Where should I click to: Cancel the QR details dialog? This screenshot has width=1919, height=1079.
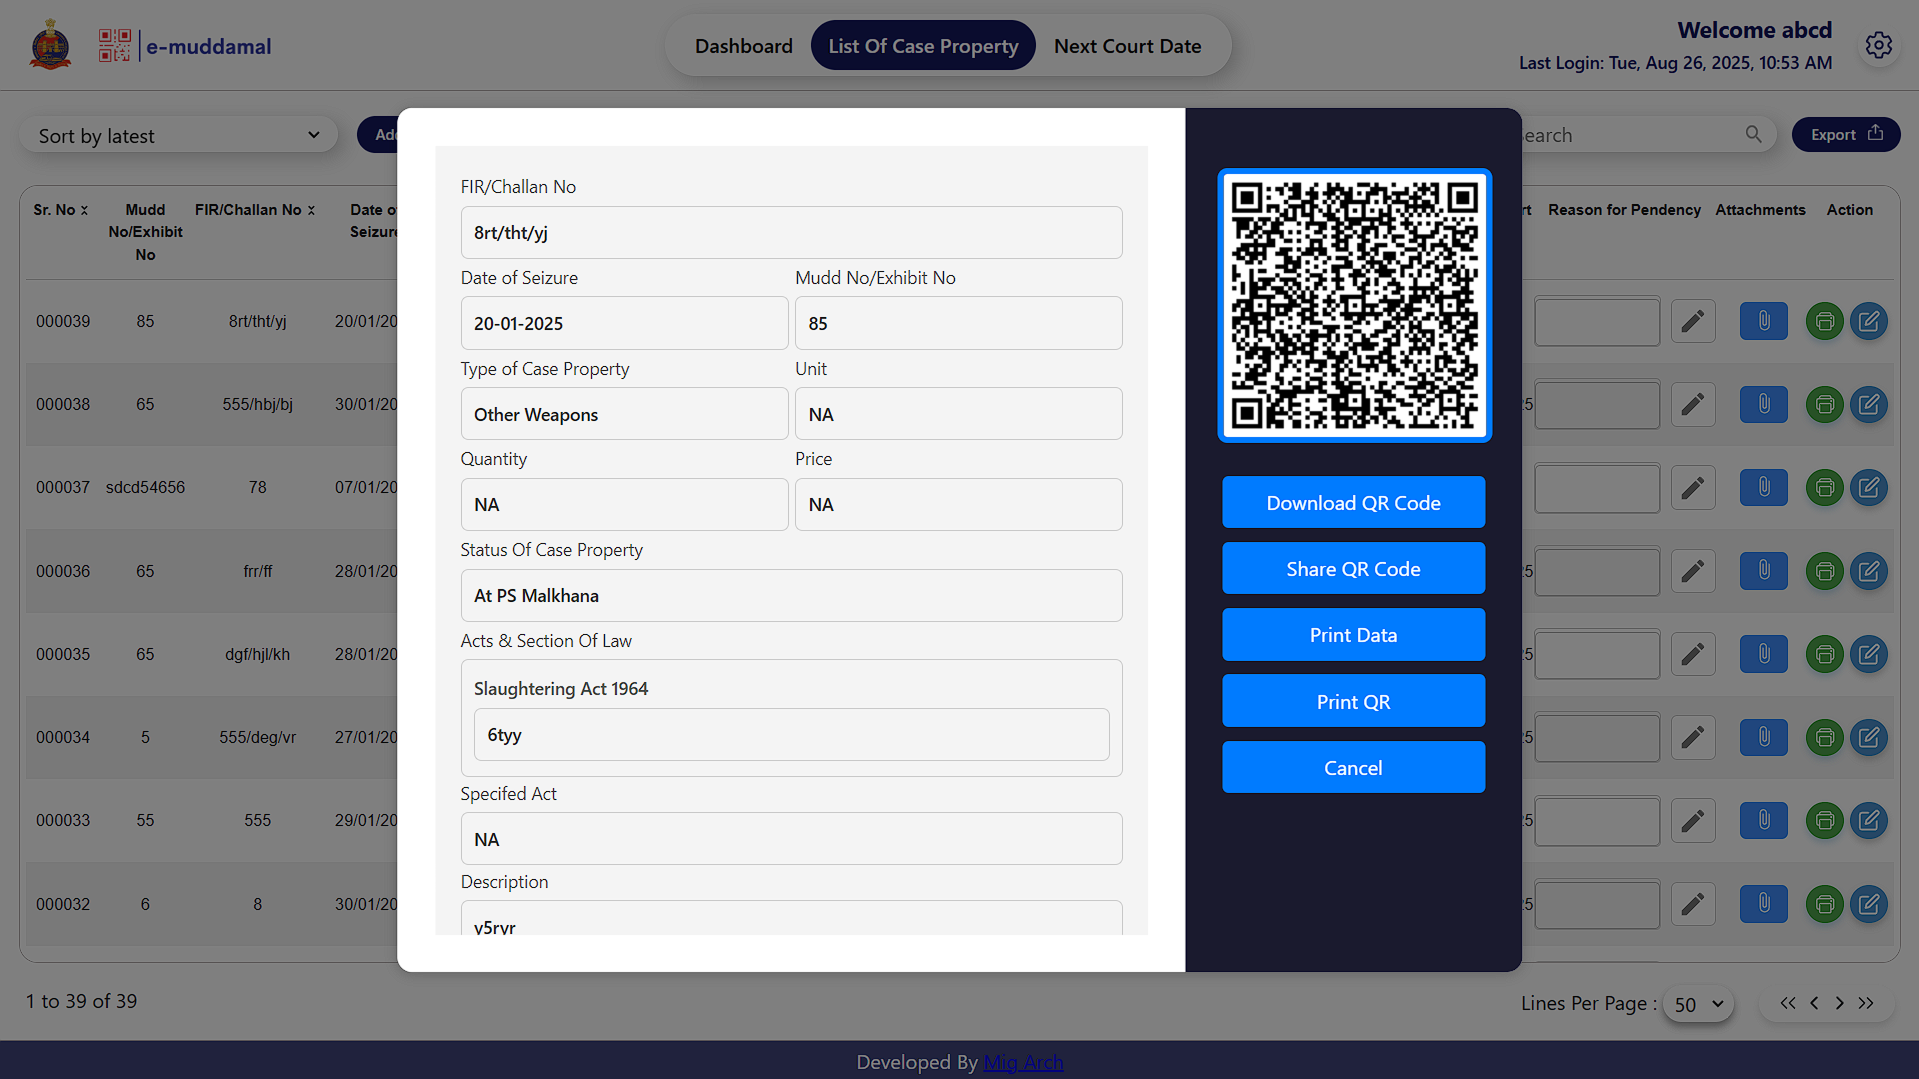click(1353, 768)
